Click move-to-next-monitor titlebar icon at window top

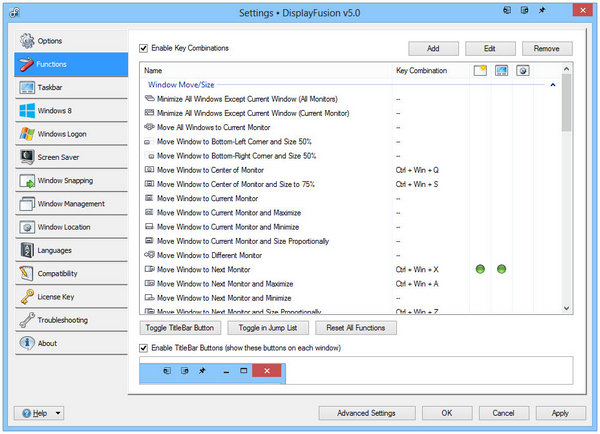pyautogui.click(x=507, y=10)
